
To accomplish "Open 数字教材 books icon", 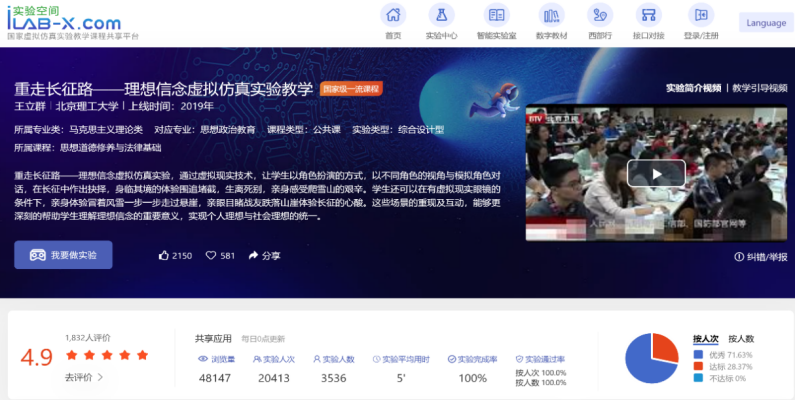I will 551,16.
